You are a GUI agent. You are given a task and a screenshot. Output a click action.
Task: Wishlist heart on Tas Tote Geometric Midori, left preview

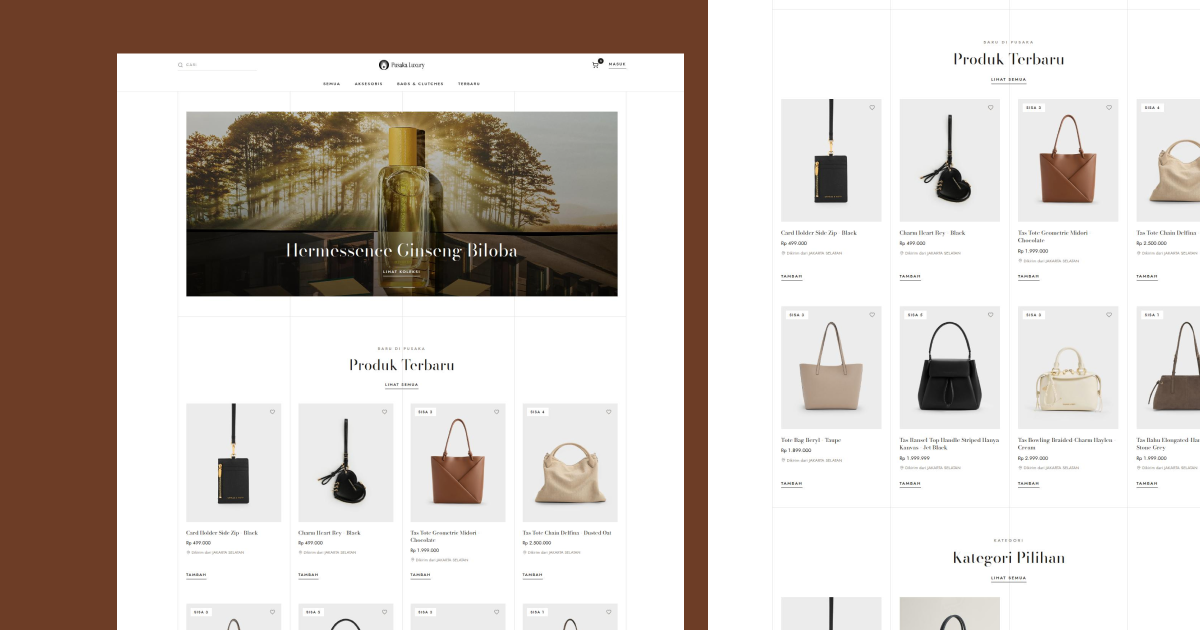(496, 412)
